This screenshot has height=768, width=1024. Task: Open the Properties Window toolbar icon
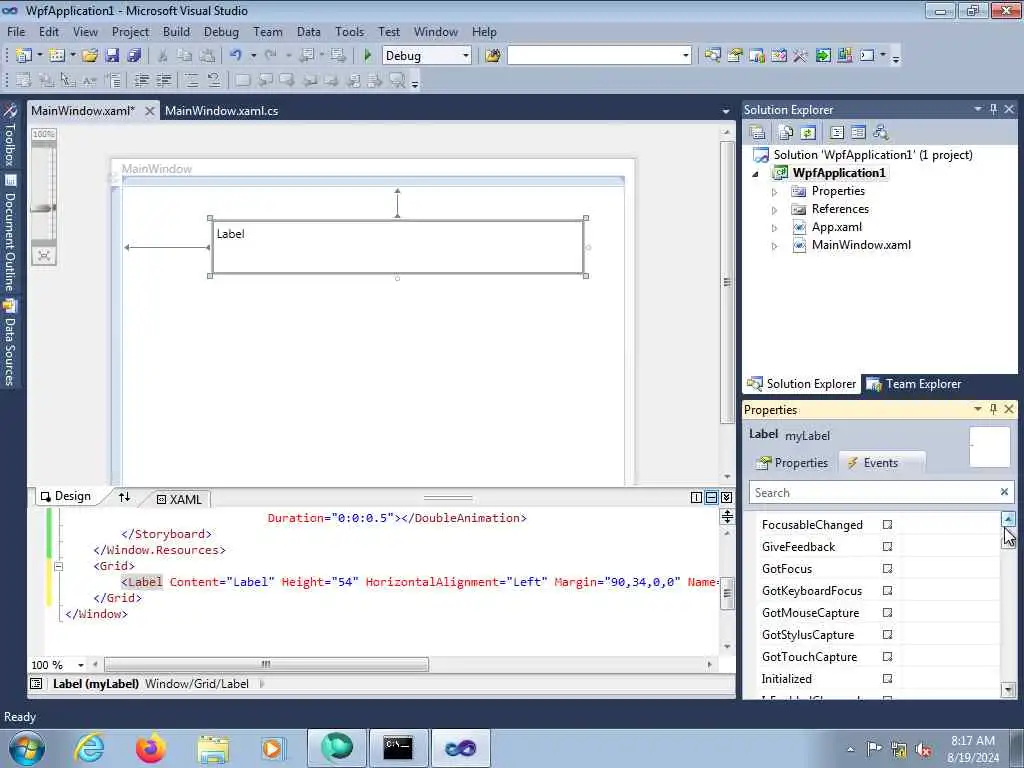coord(735,56)
